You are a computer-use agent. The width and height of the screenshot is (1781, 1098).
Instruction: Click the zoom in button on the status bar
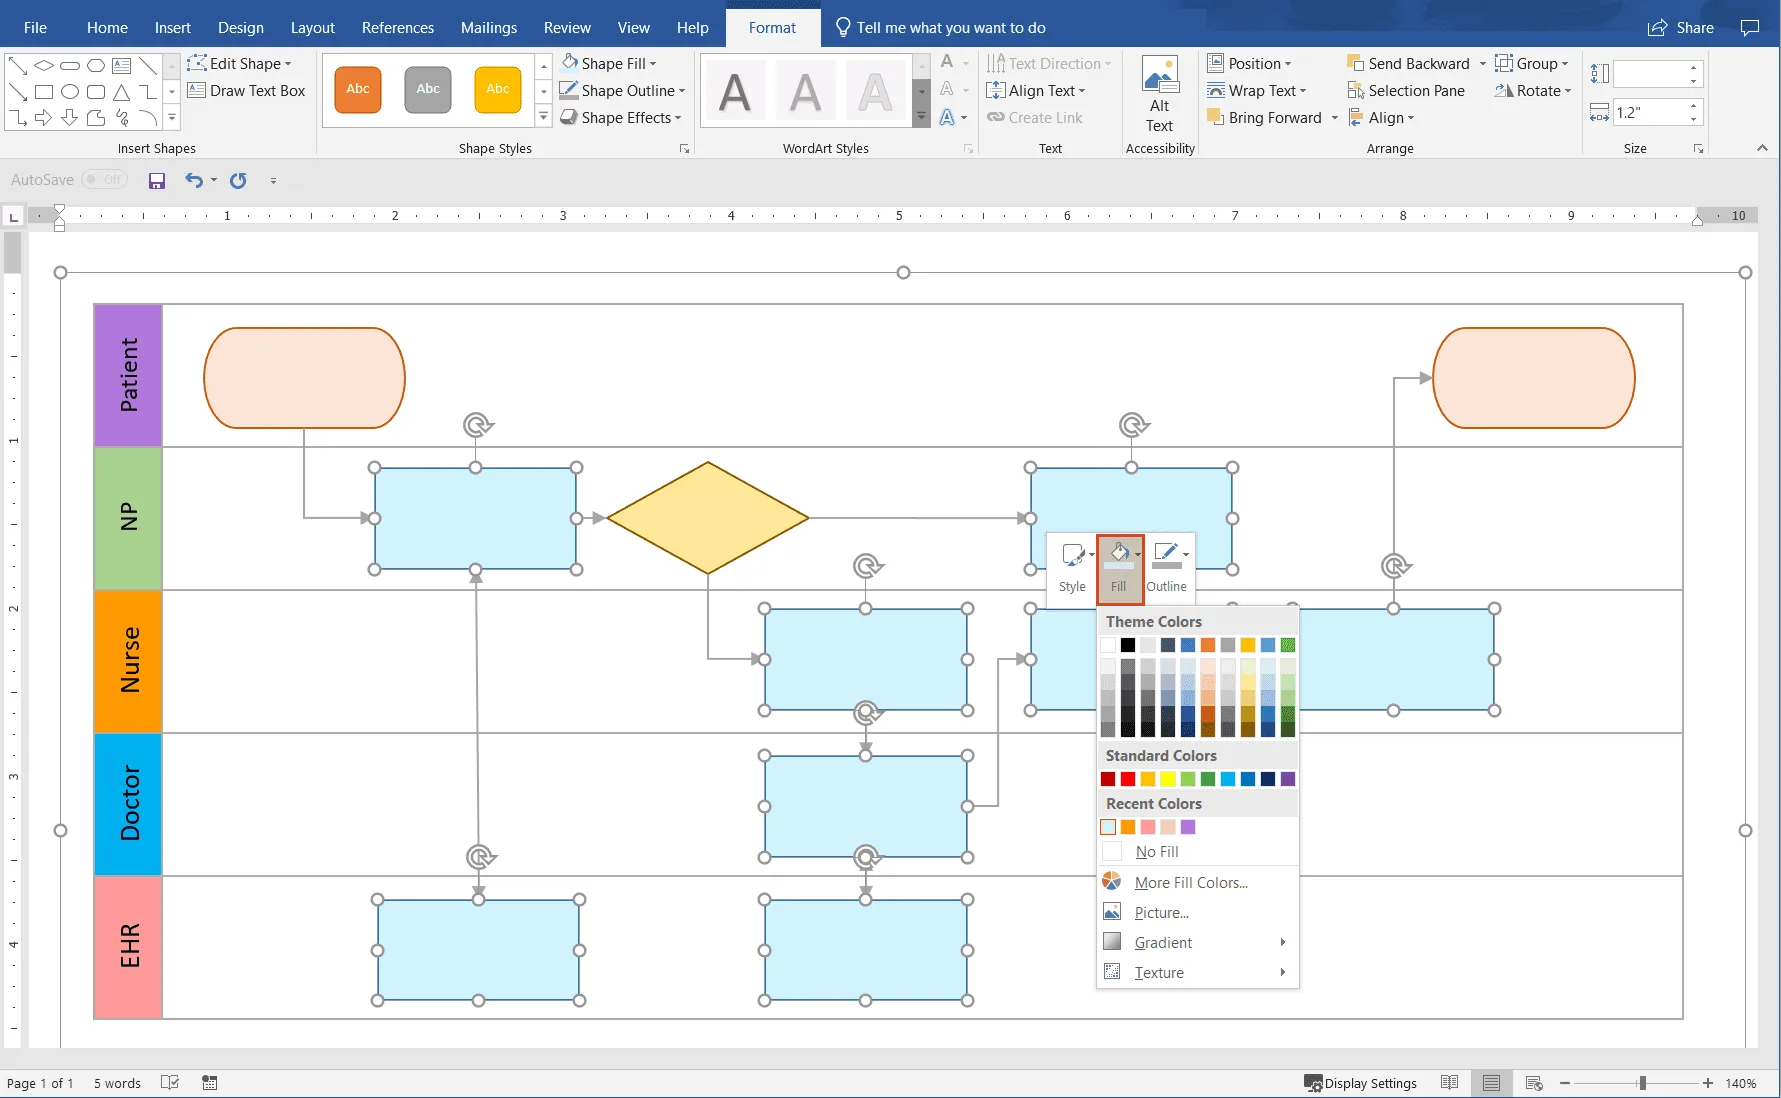click(1709, 1083)
